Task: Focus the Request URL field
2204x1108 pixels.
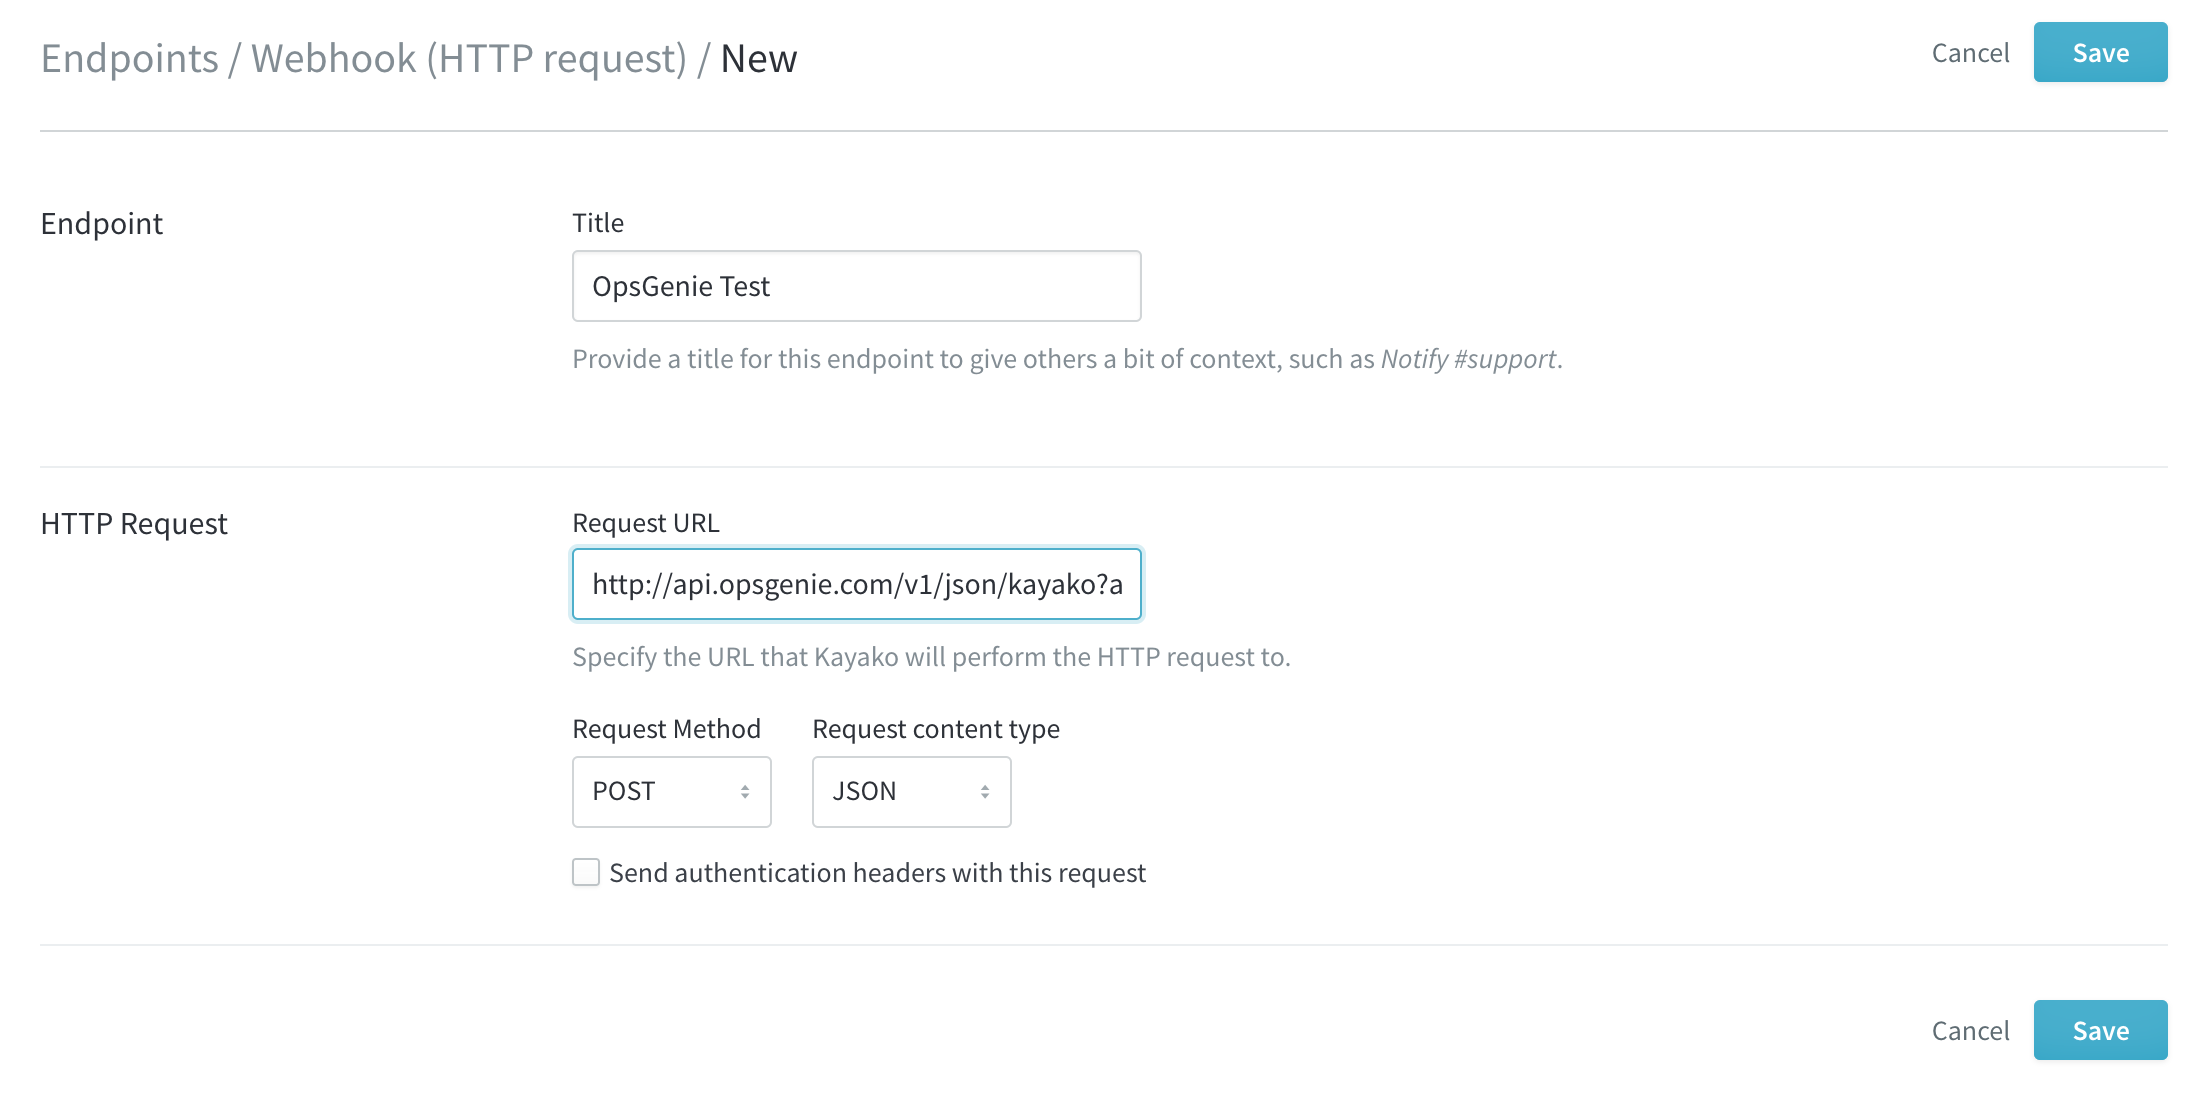Action: (x=856, y=584)
